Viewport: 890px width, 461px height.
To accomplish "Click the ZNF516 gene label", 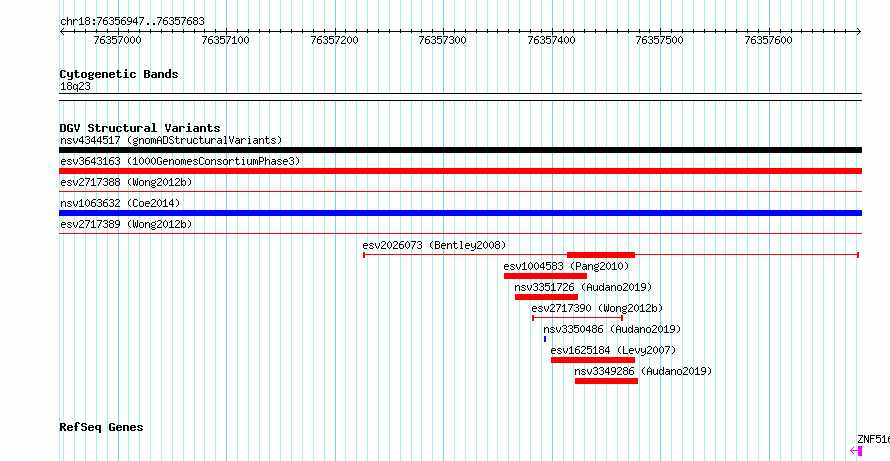I will (874, 439).
